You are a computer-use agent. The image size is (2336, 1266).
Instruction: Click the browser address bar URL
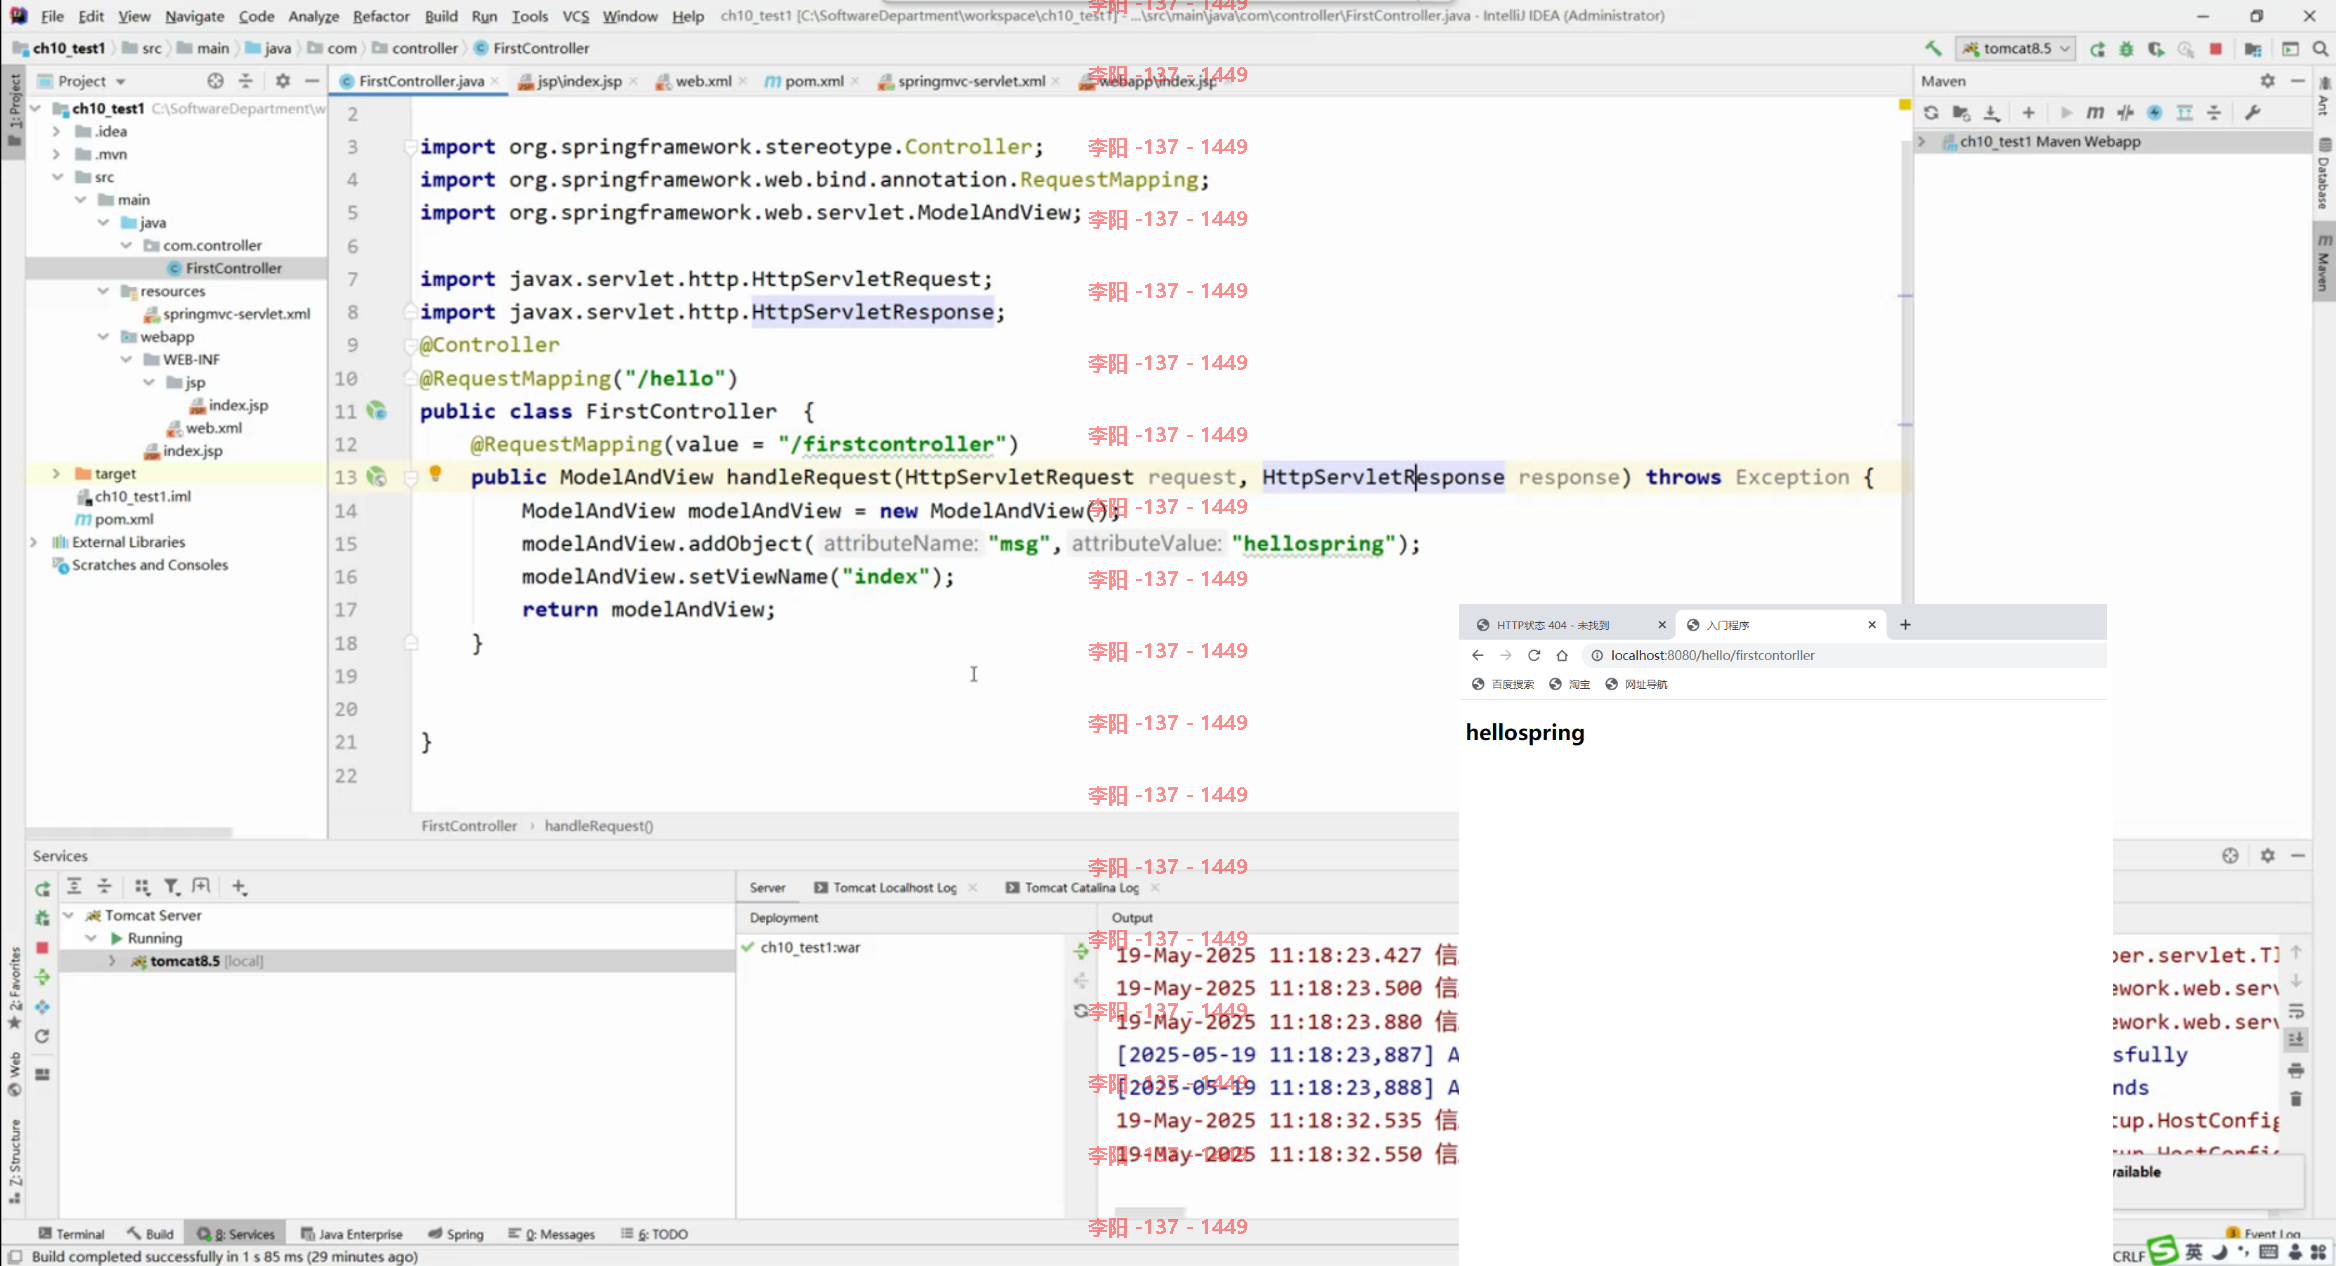tap(1712, 655)
